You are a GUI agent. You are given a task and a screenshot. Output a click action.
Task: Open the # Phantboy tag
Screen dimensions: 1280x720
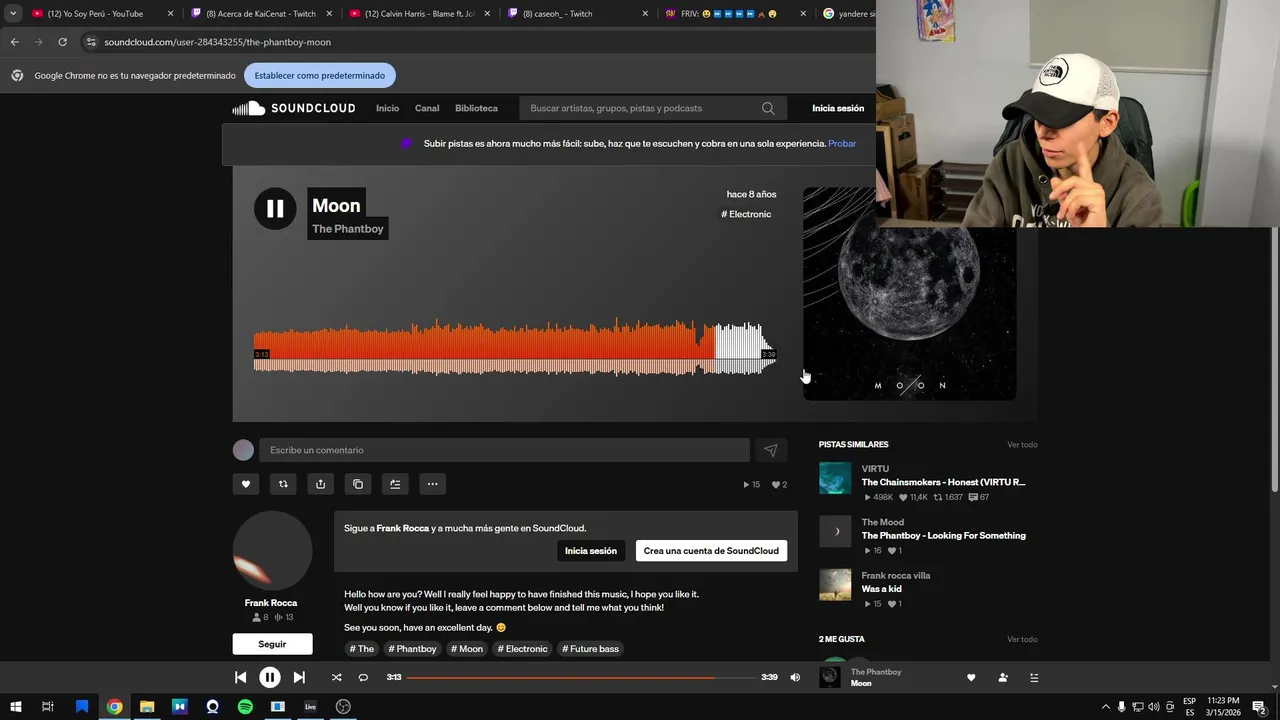pyautogui.click(x=413, y=649)
